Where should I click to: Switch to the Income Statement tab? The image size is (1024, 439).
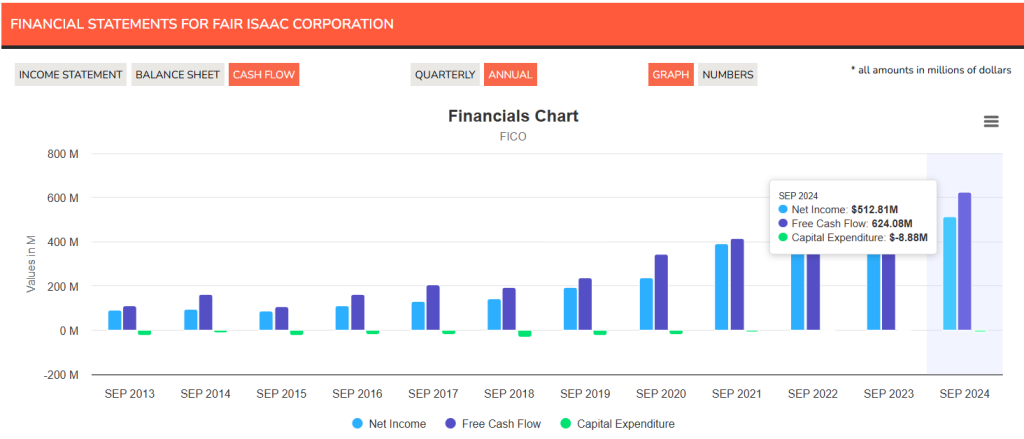click(70, 75)
